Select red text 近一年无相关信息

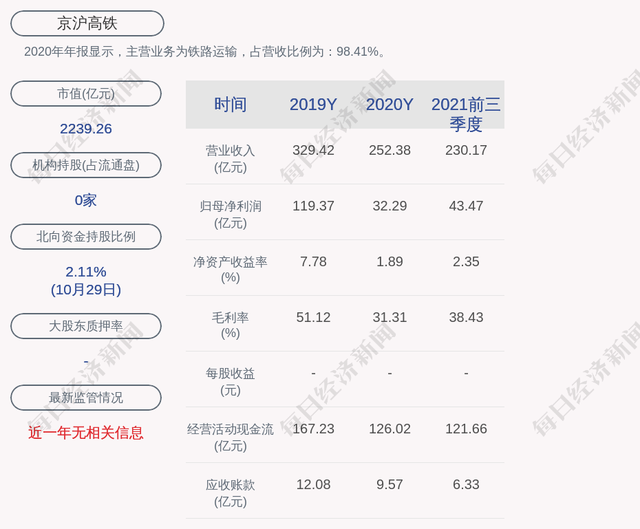(x=86, y=433)
